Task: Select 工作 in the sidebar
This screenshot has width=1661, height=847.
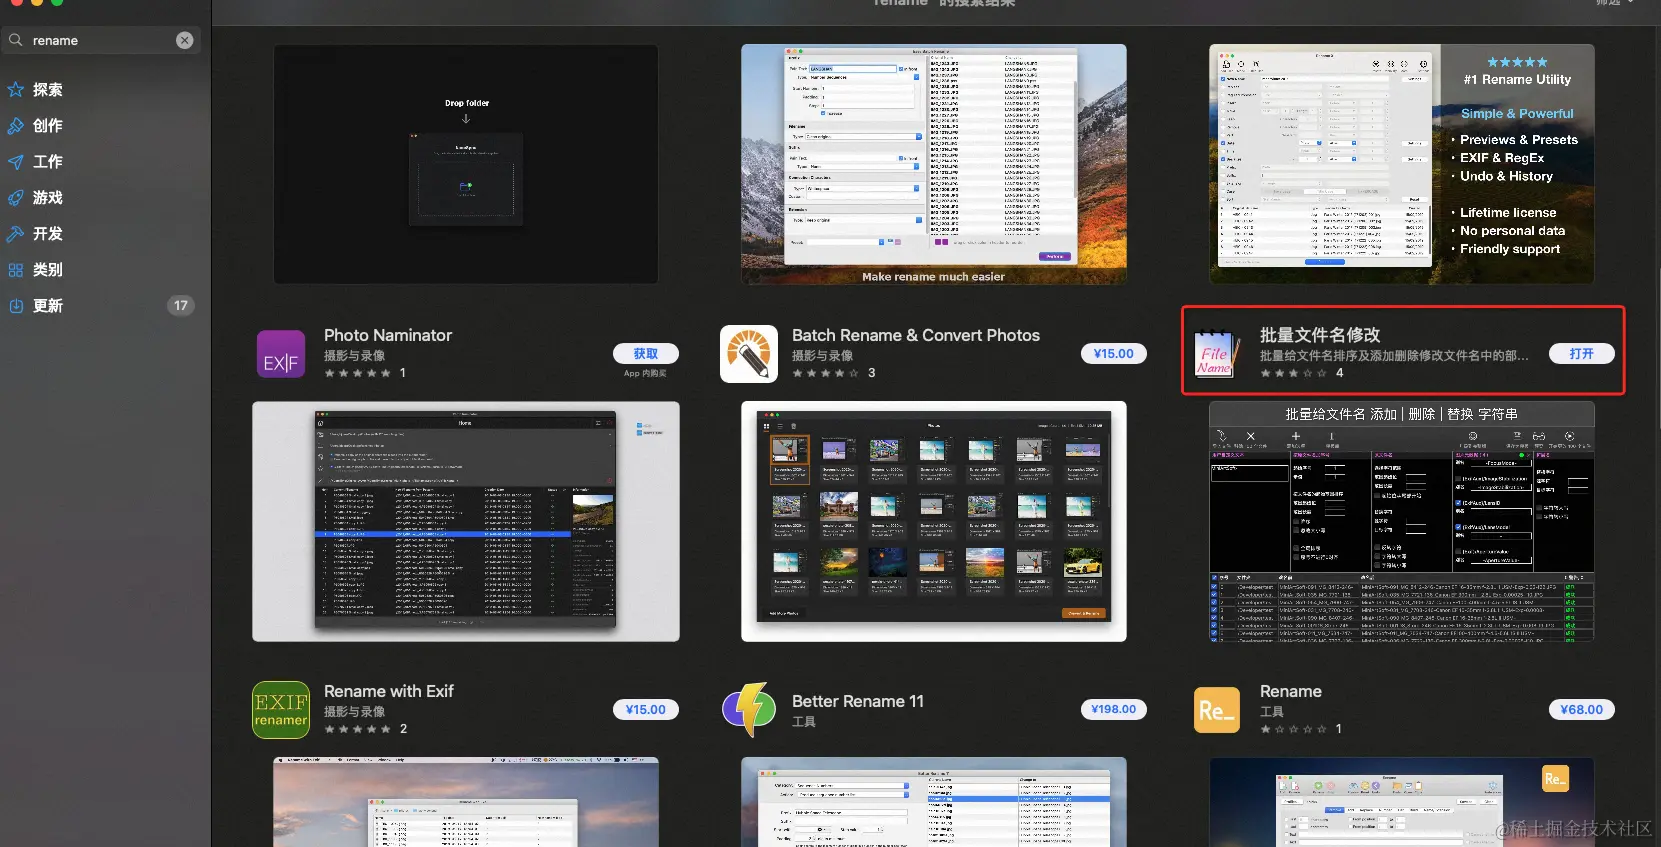Action: click(x=47, y=162)
